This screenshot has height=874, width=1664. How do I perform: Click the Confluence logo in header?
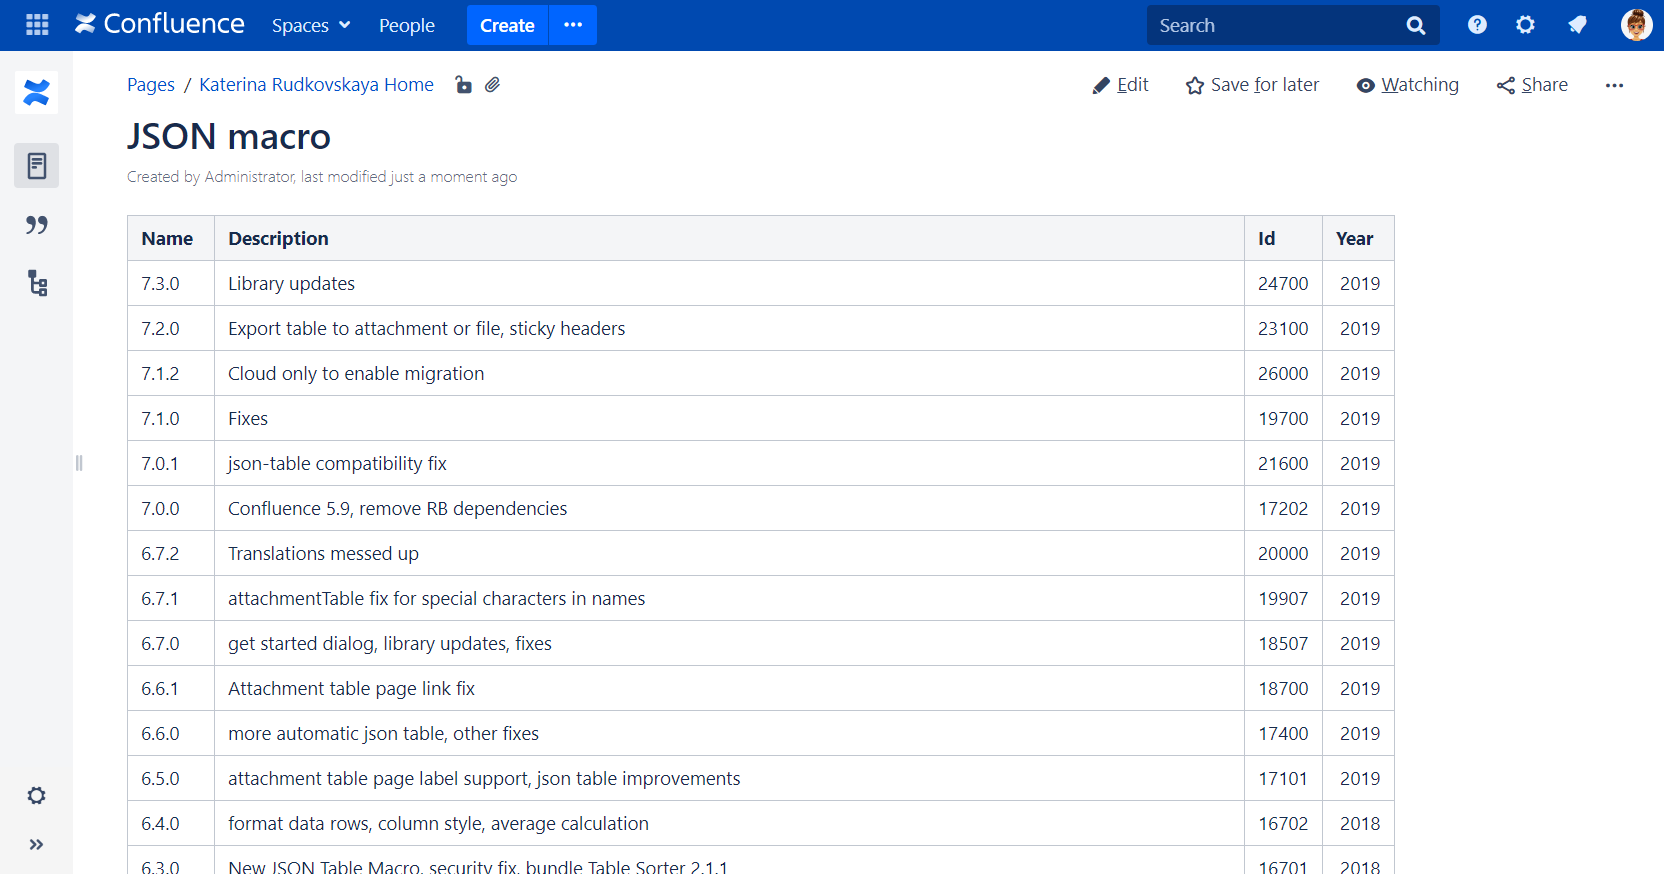160,25
